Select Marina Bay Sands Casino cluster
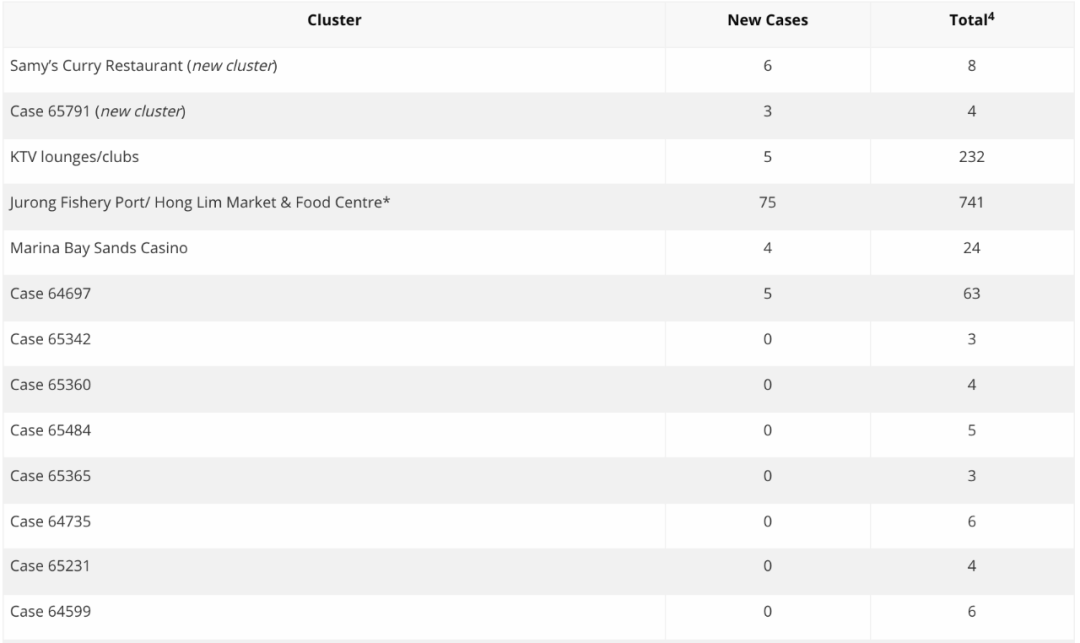 point(98,248)
